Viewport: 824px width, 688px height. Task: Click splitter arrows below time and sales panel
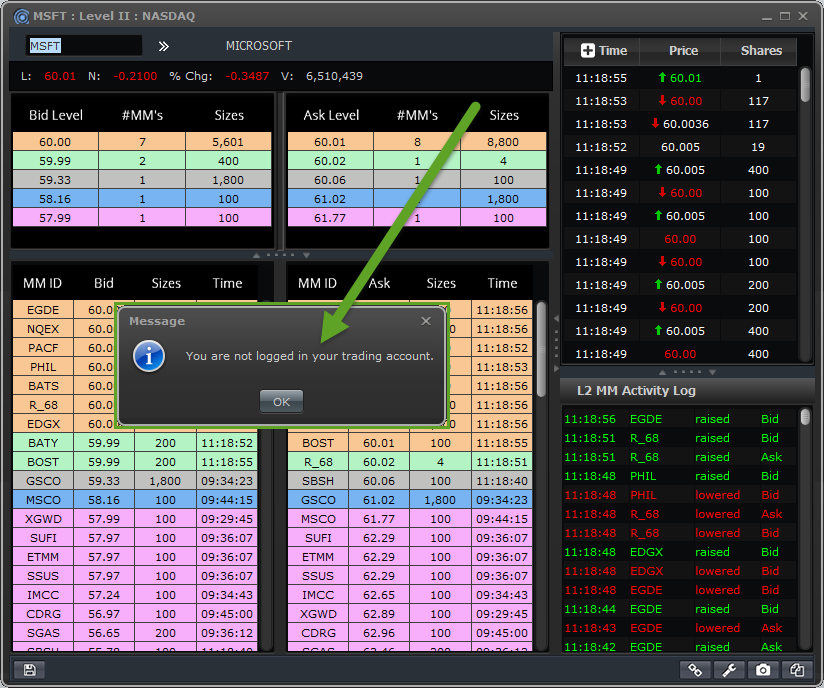click(x=687, y=372)
